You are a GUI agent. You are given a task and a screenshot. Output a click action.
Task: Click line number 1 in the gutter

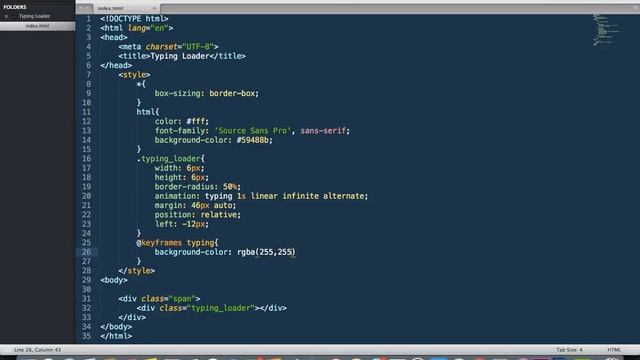(x=89, y=19)
